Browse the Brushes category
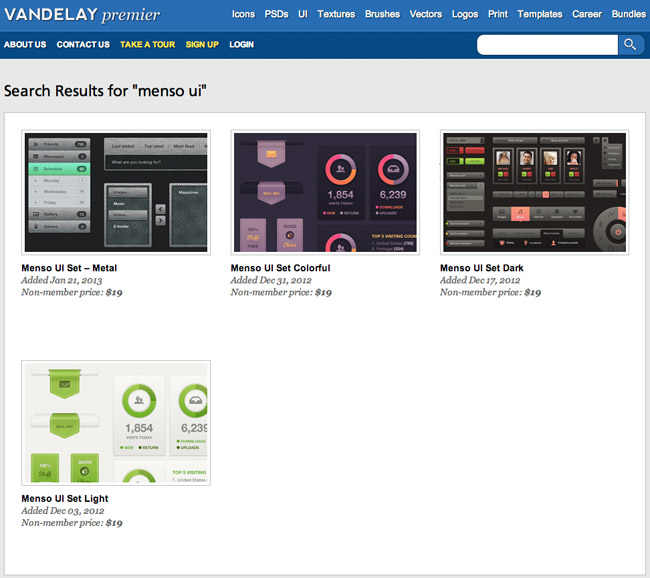The width and height of the screenshot is (650, 578). tap(382, 14)
